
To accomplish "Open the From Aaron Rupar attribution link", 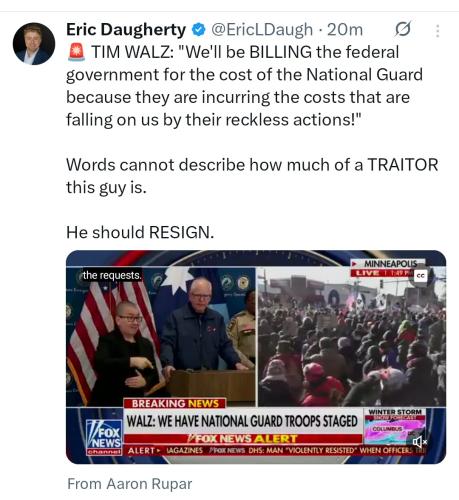I will pos(130,484).
